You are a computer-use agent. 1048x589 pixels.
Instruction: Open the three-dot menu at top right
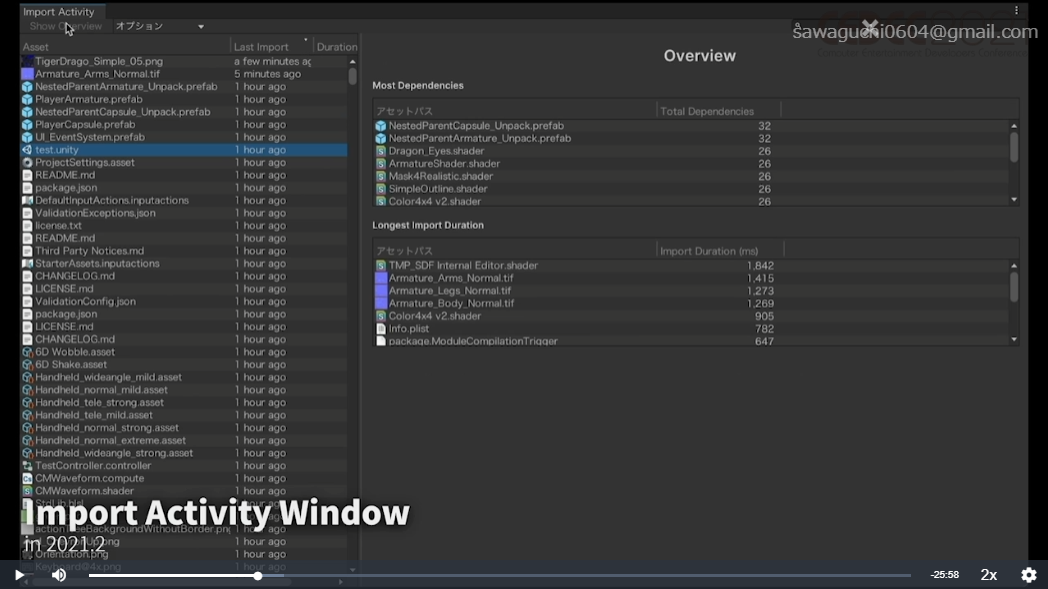pyautogui.click(x=1015, y=8)
